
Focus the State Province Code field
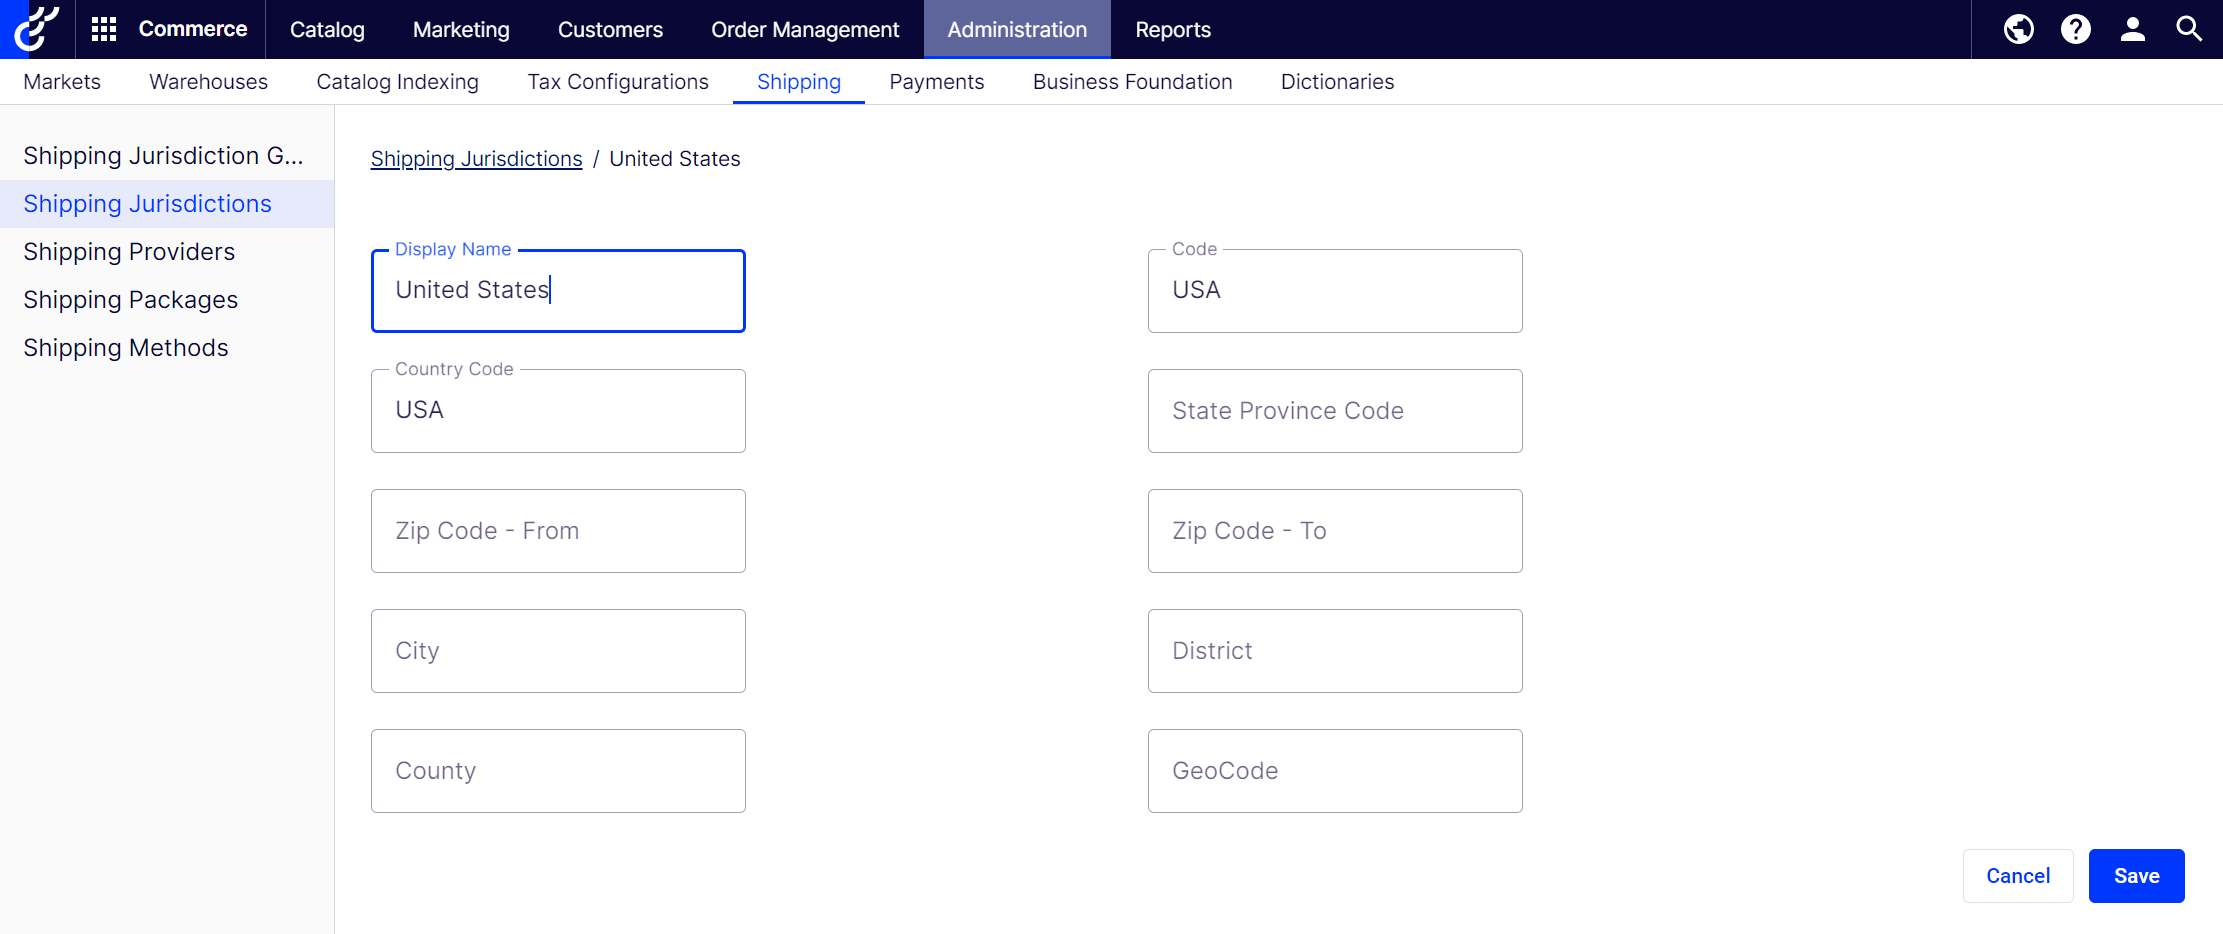pyautogui.click(x=1335, y=411)
